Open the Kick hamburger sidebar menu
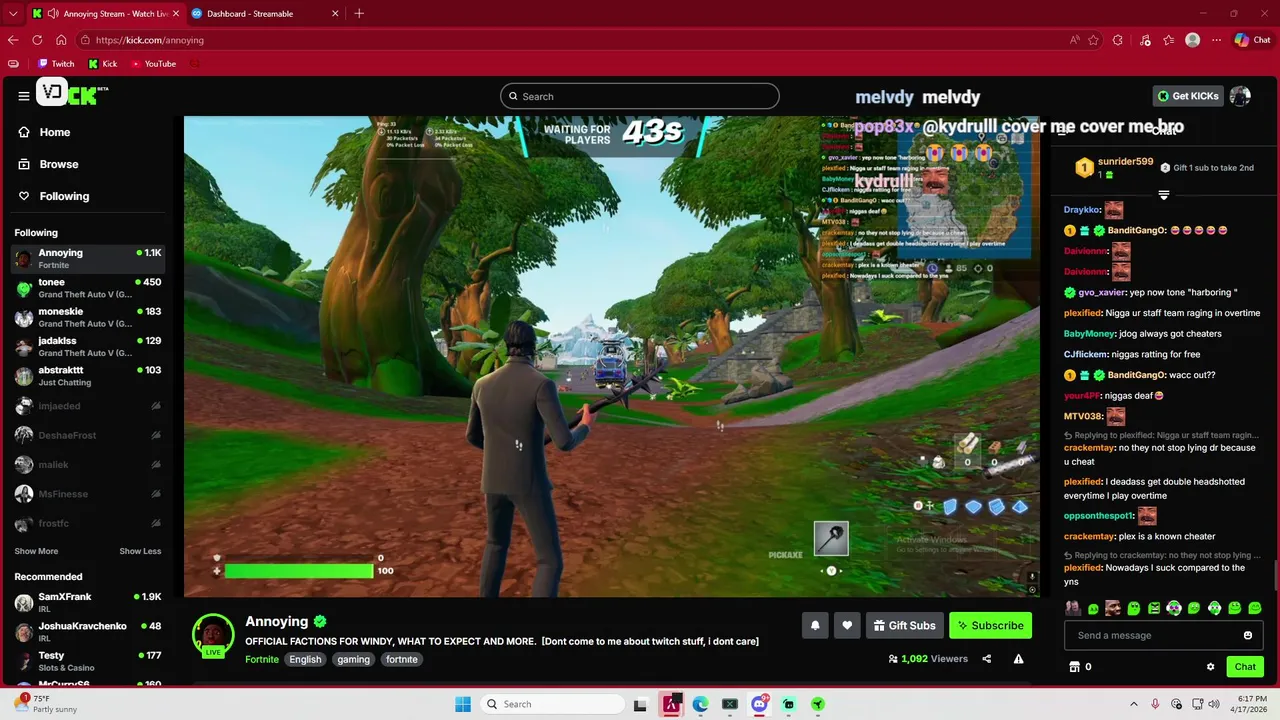 tap(23, 96)
